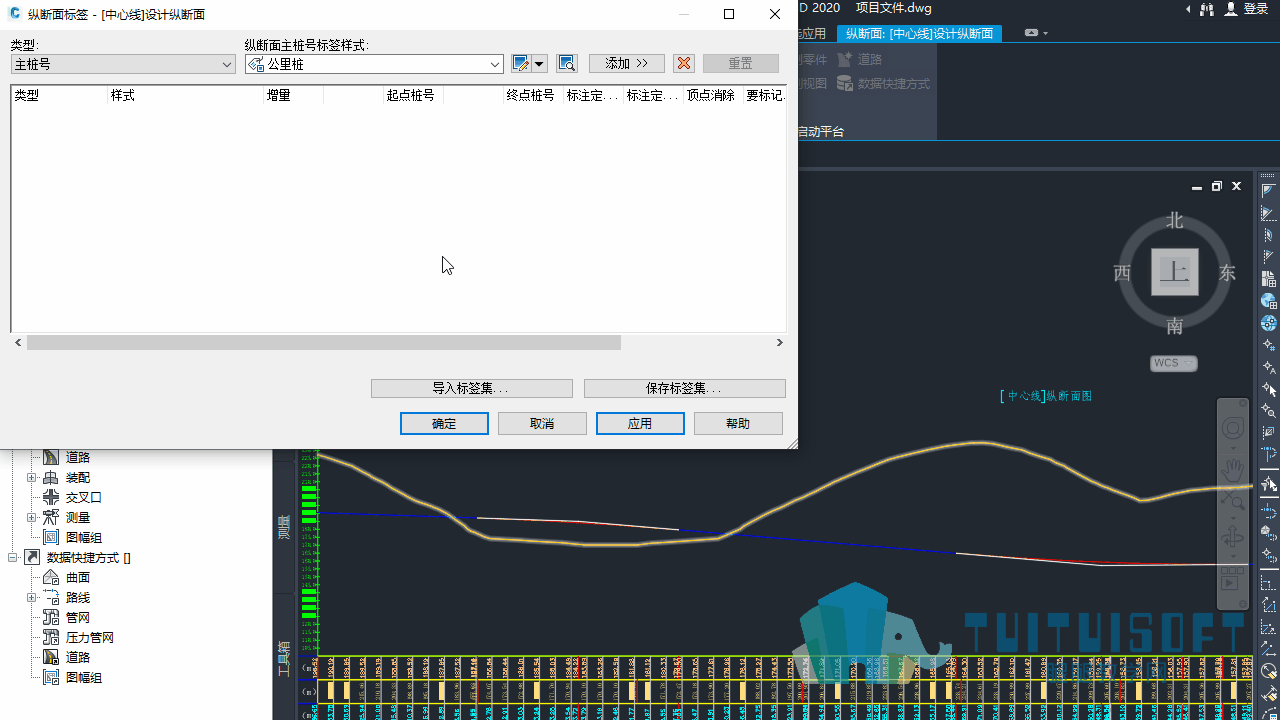Click the 起点桩号 column header

click(411, 95)
